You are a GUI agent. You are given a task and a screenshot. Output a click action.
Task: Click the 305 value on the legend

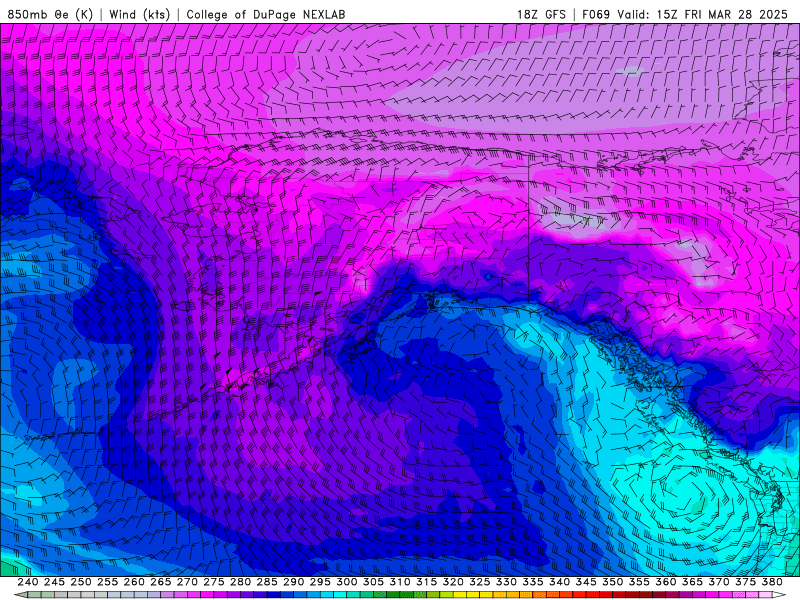pyautogui.click(x=373, y=582)
